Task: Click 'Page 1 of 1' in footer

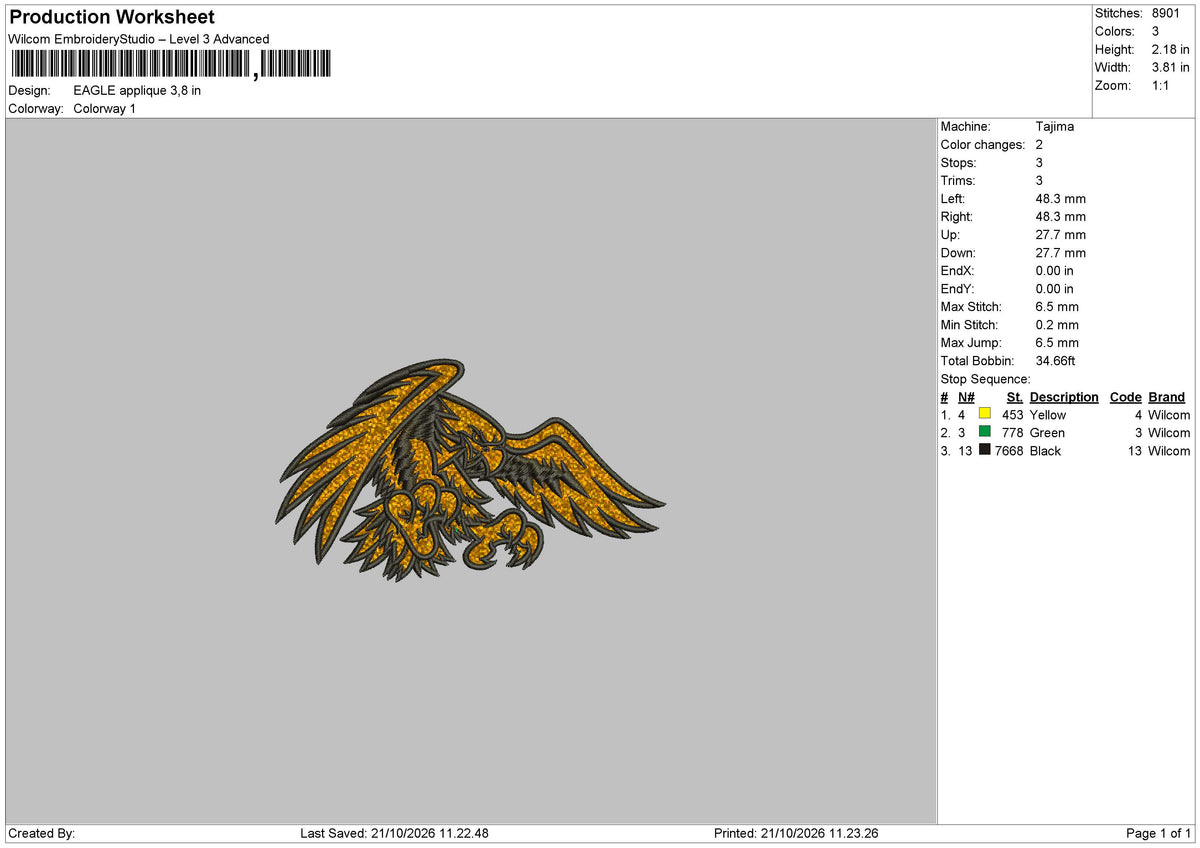Action: [1159, 833]
